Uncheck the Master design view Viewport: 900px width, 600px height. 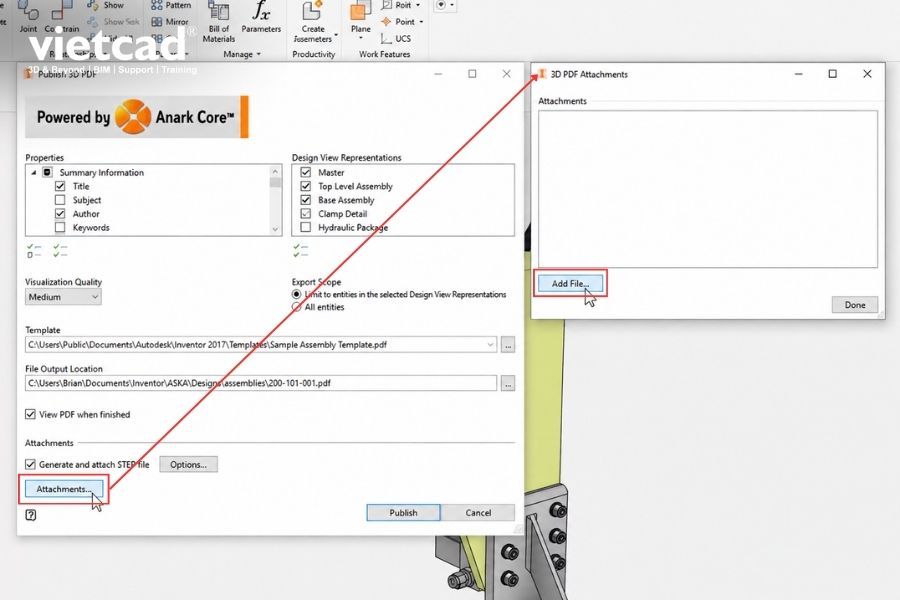305,172
